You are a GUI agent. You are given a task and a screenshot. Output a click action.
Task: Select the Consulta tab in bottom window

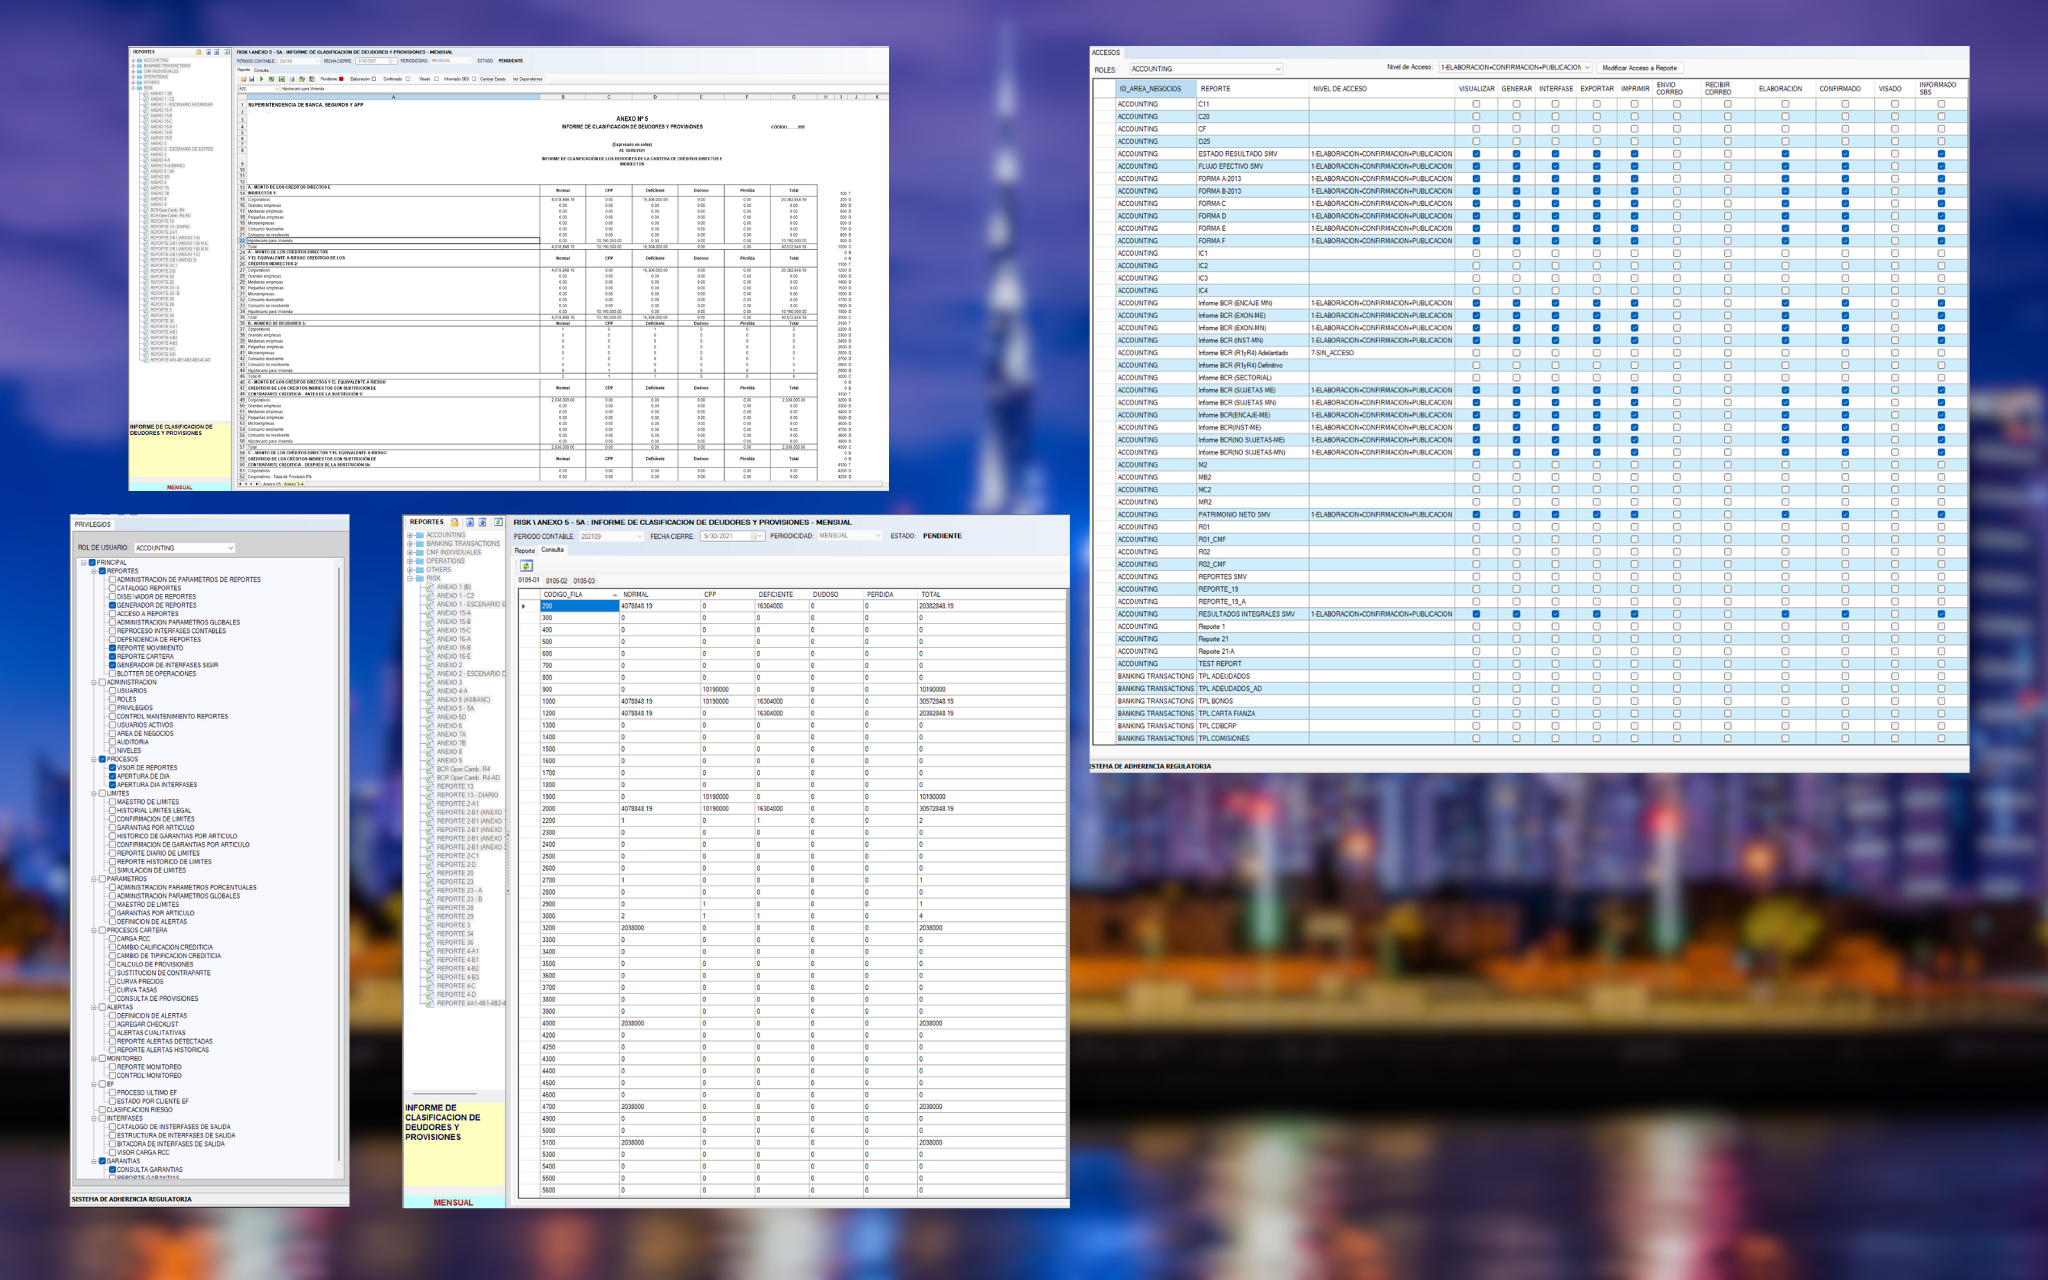[552, 550]
